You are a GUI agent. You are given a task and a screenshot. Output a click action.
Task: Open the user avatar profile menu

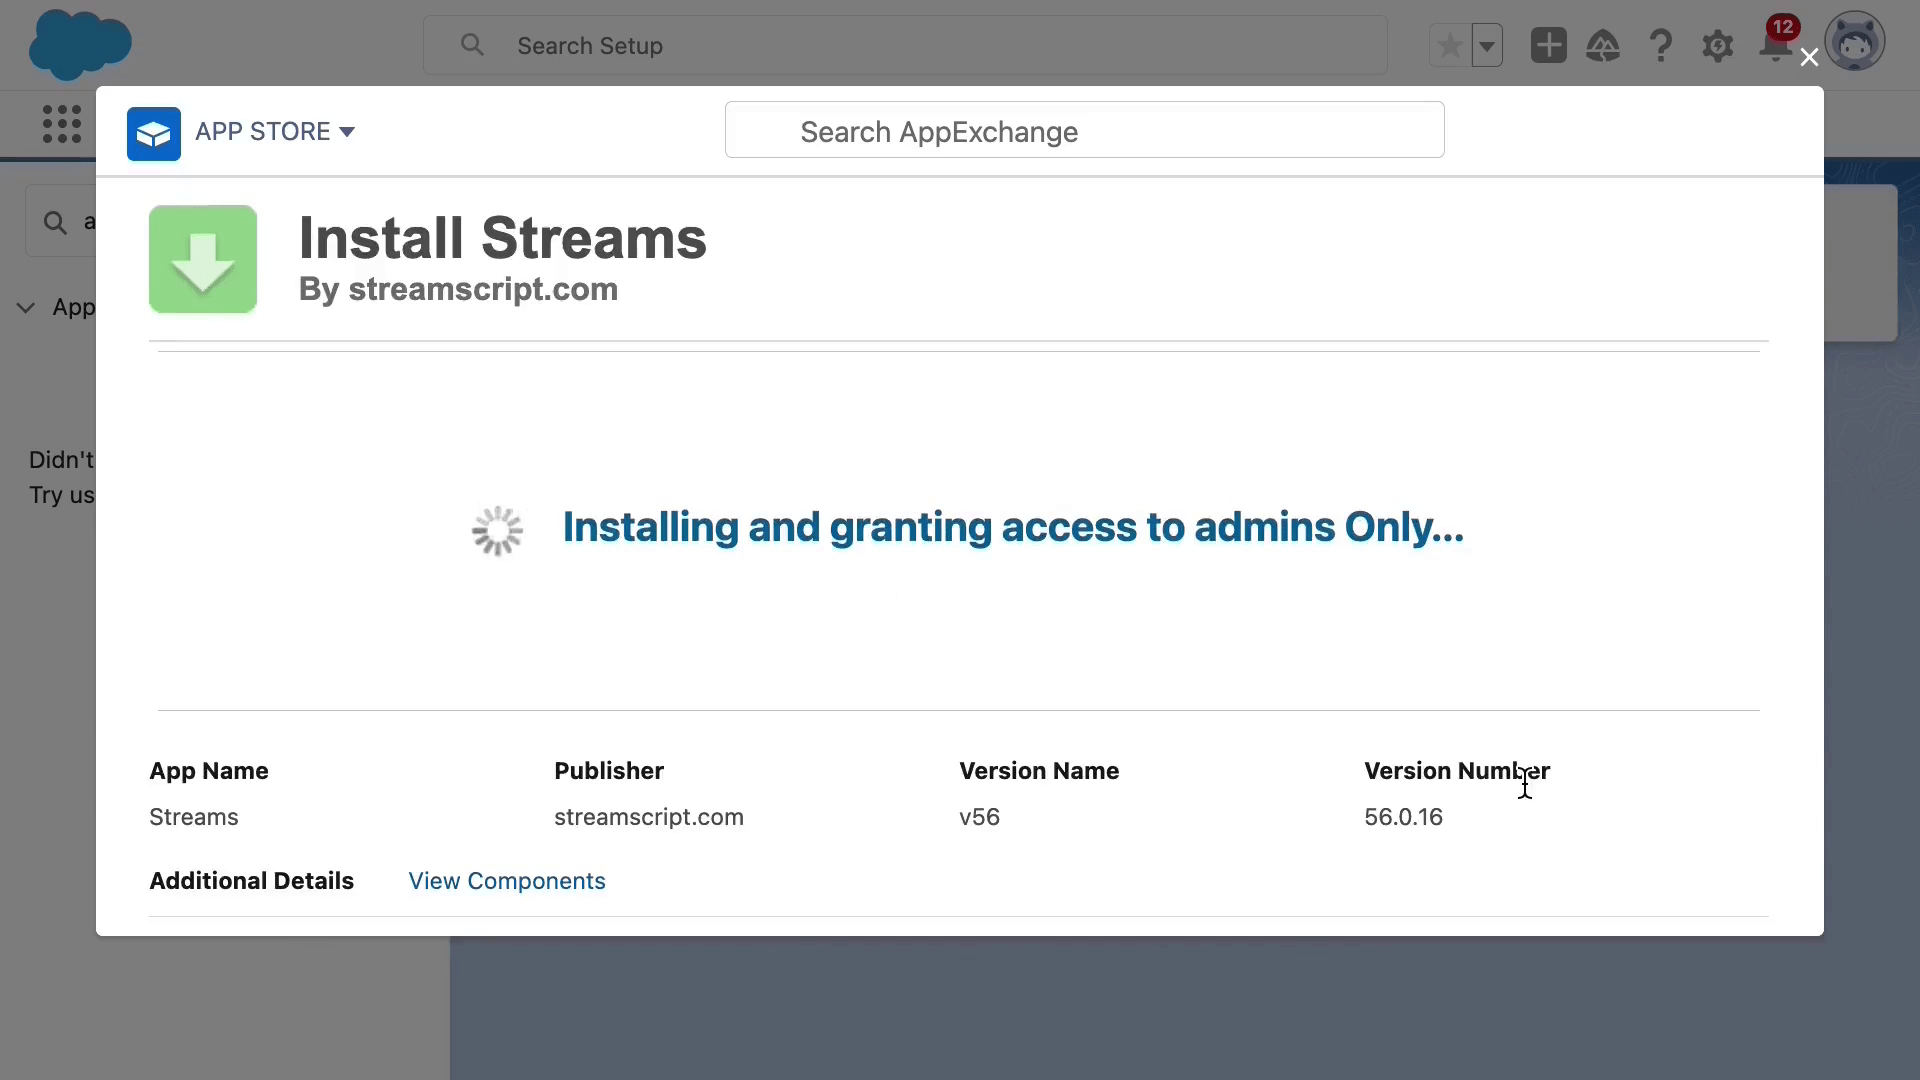tap(1855, 42)
